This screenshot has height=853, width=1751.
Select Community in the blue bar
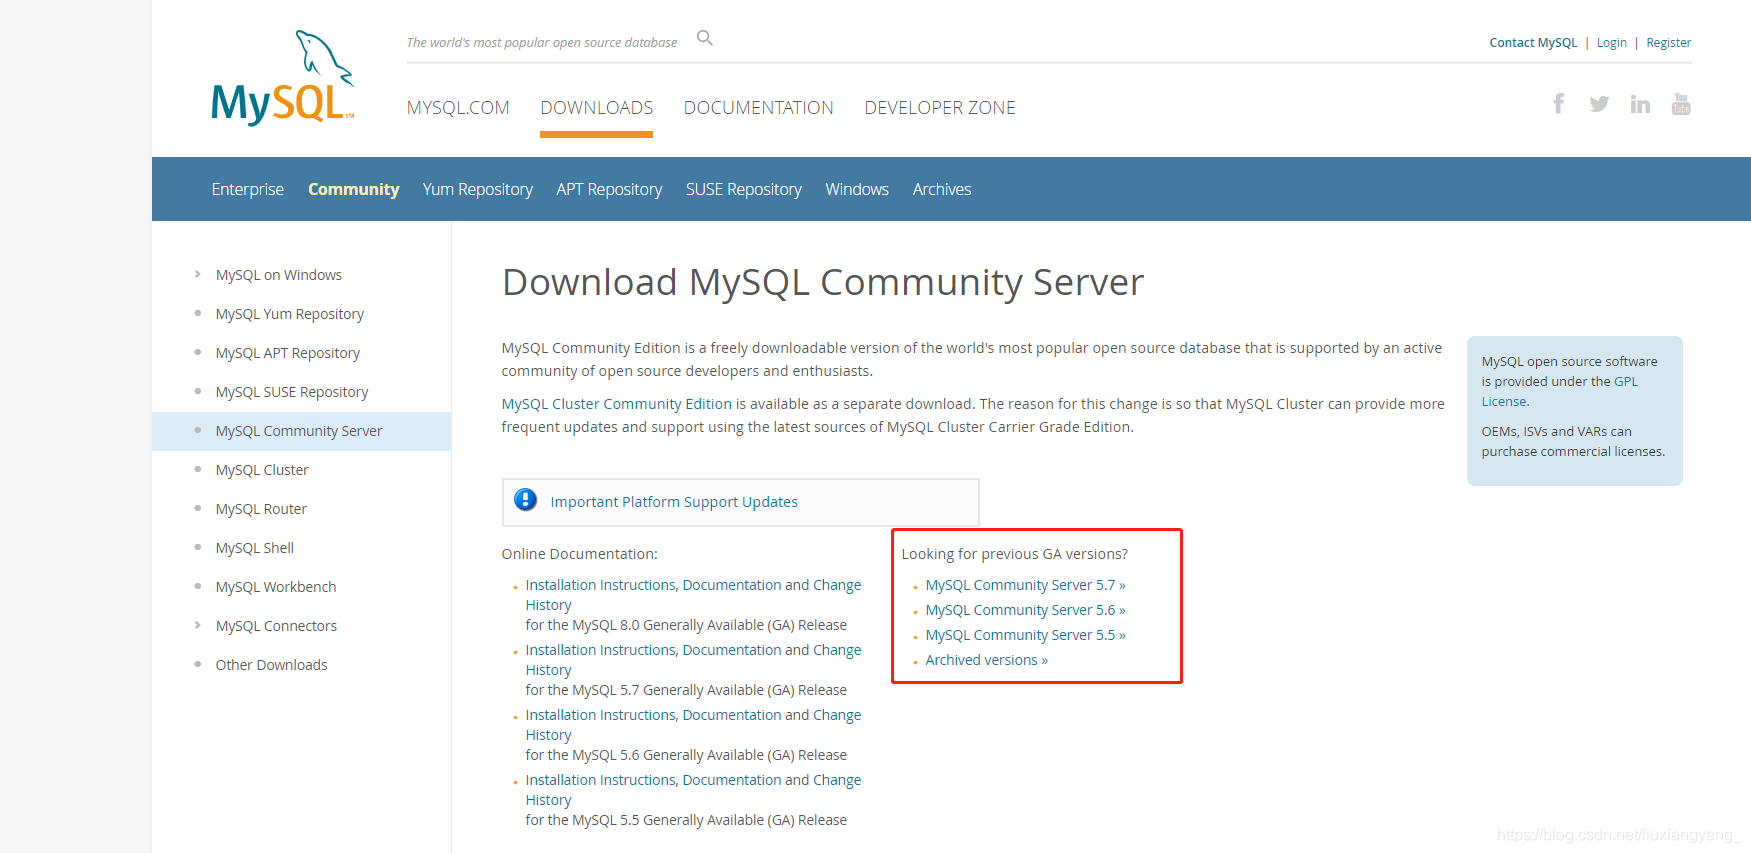tap(354, 189)
